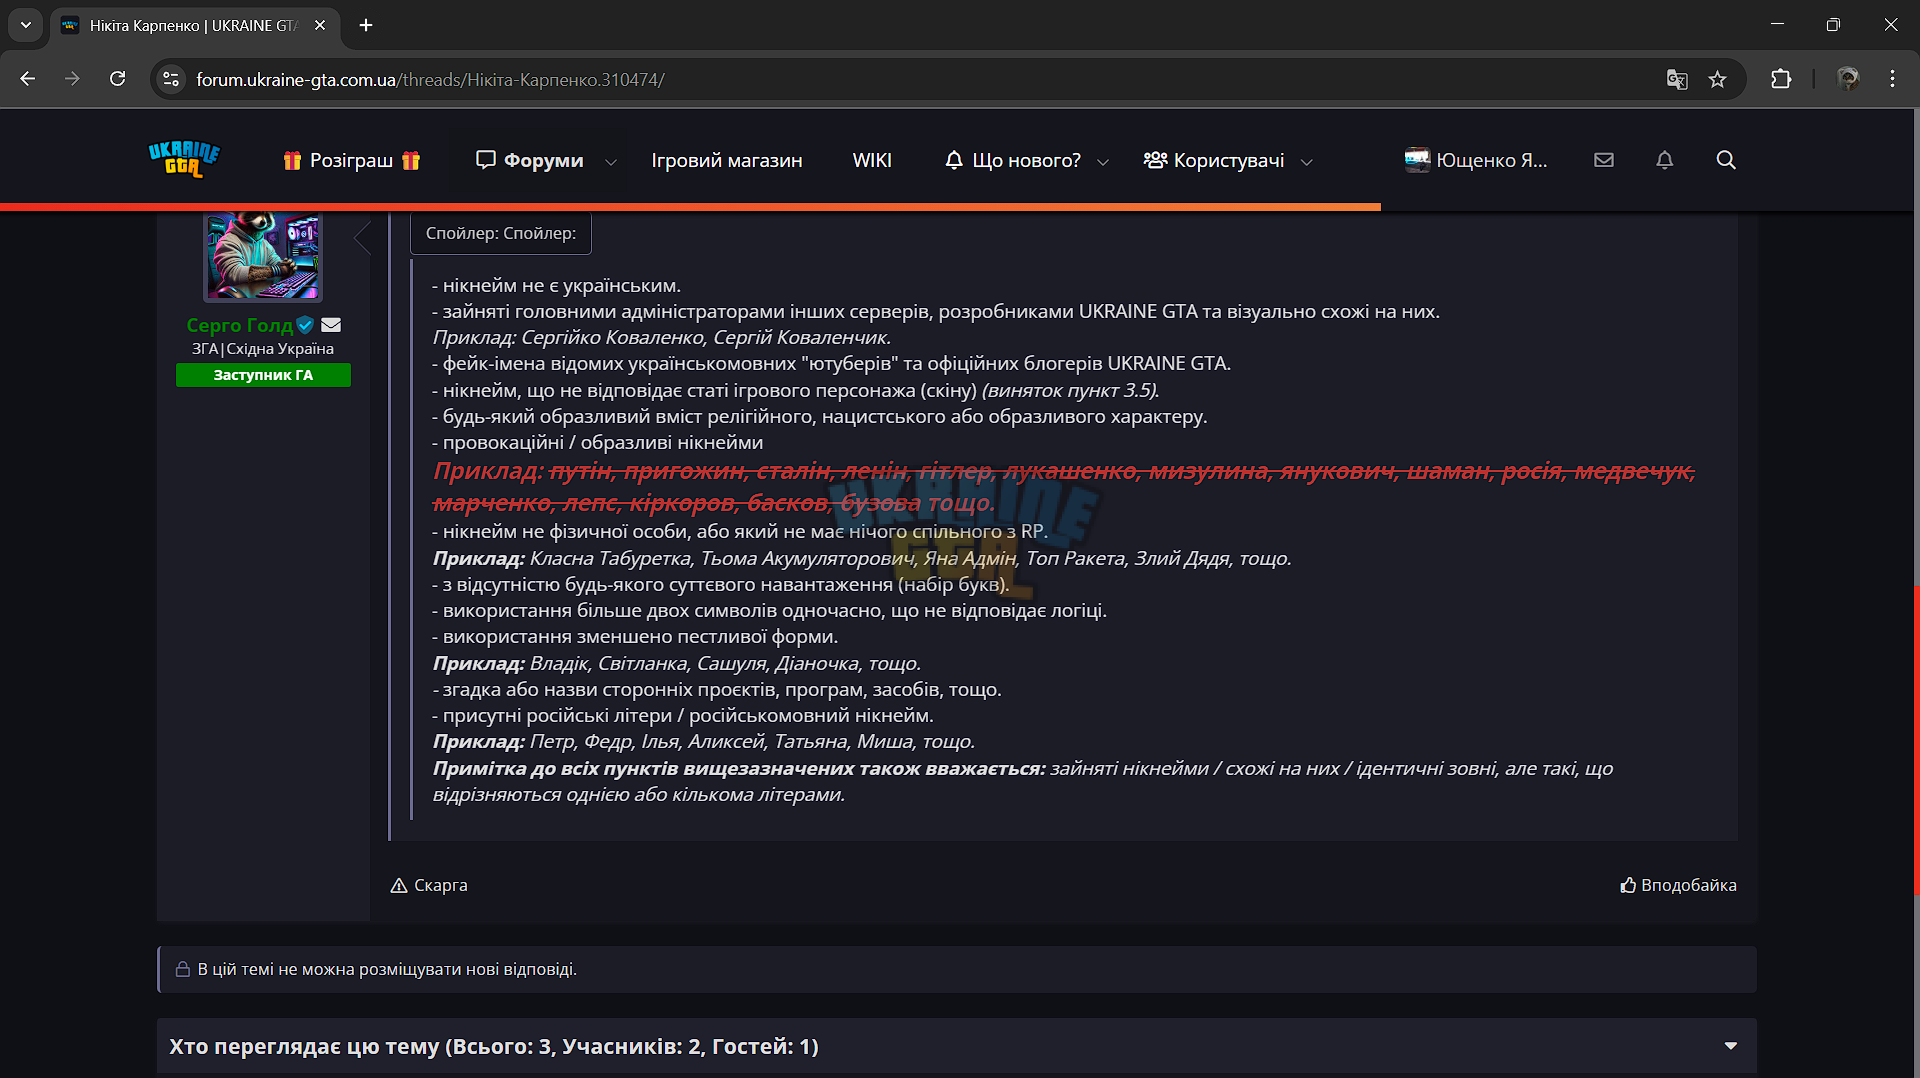The image size is (1920, 1078).
Task: Click envelope icon next to Серго Голд
Action: 331,325
